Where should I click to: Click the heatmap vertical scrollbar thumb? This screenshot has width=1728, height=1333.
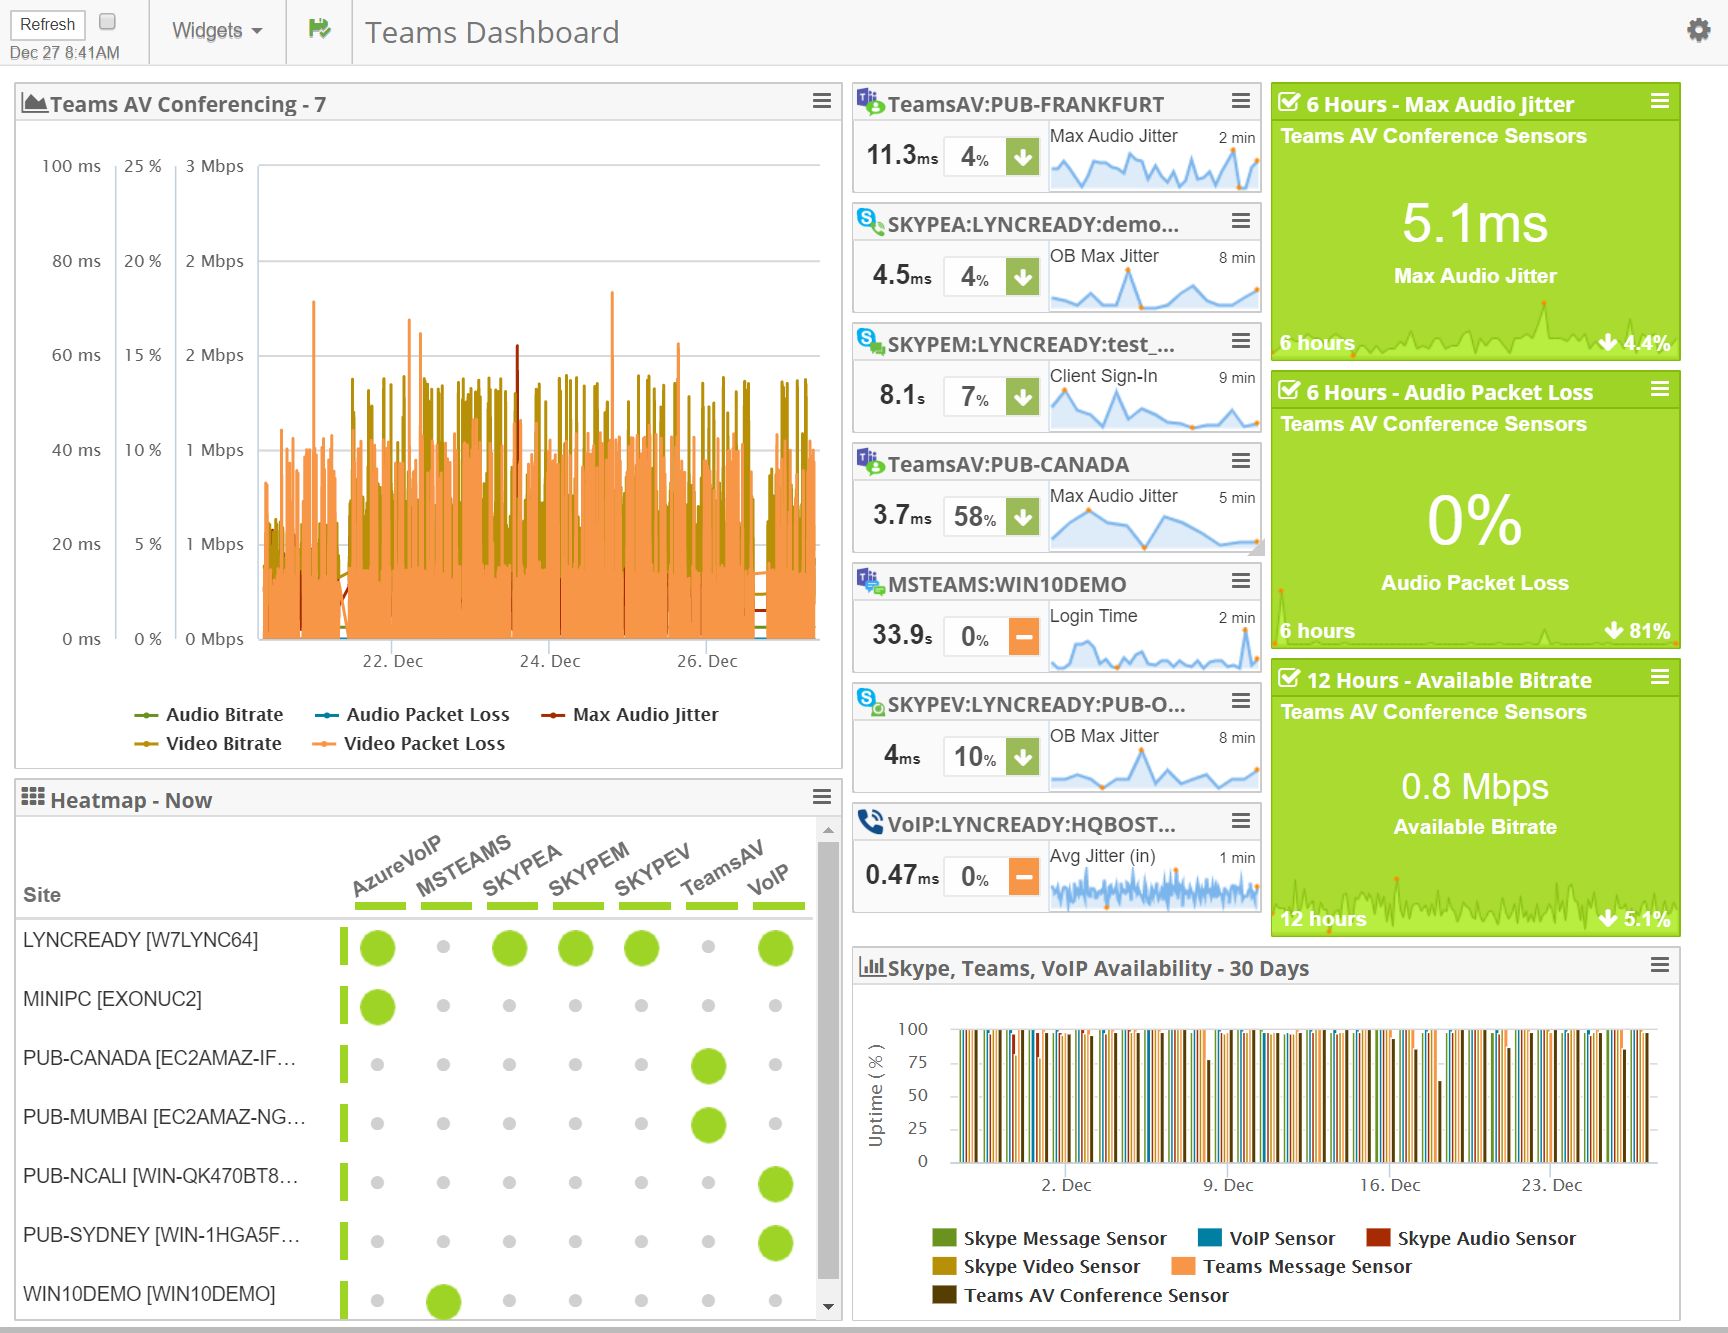click(x=828, y=1060)
